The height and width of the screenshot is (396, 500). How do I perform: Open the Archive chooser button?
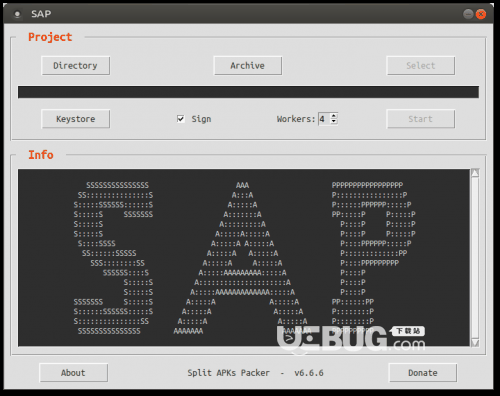248,66
